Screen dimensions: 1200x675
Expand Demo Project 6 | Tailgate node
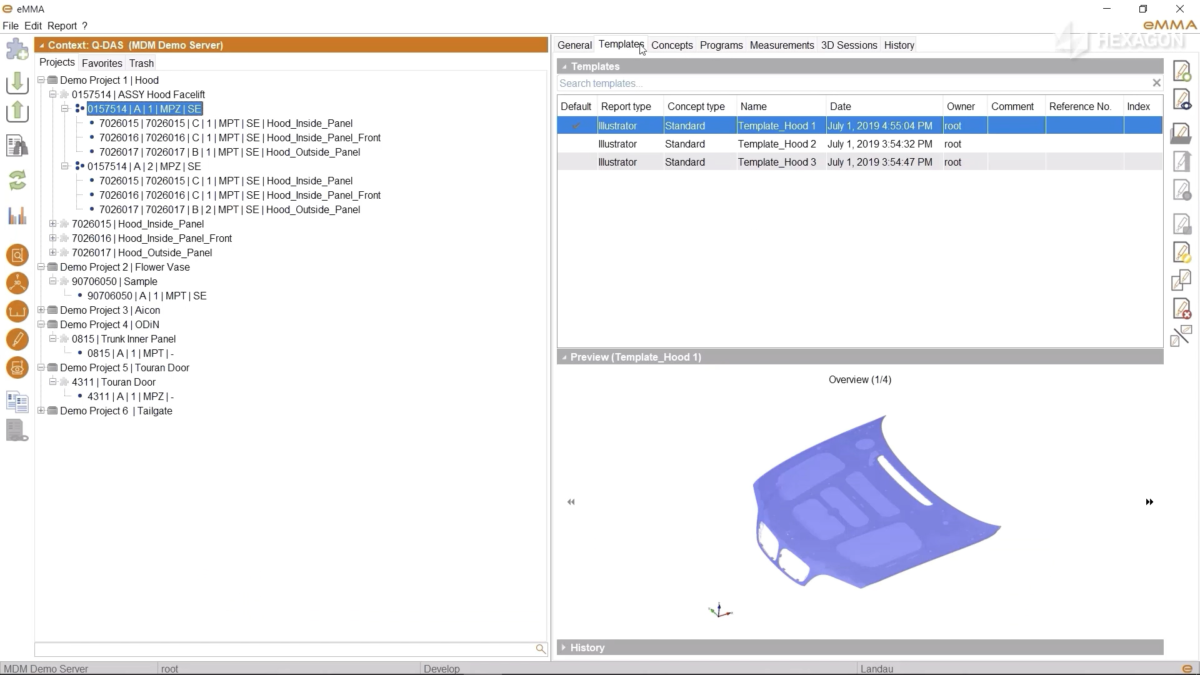(41, 411)
